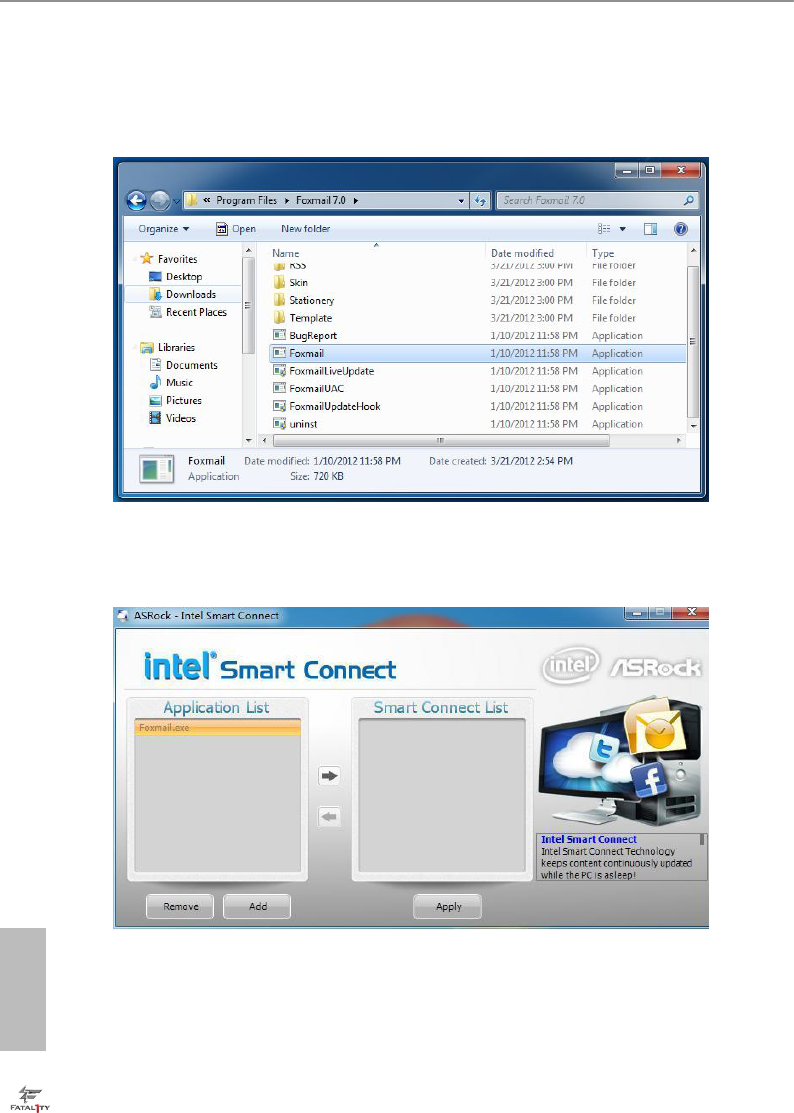794x1113 pixels.
Task: Select the Stationery folder
Action: pos(311,300)
